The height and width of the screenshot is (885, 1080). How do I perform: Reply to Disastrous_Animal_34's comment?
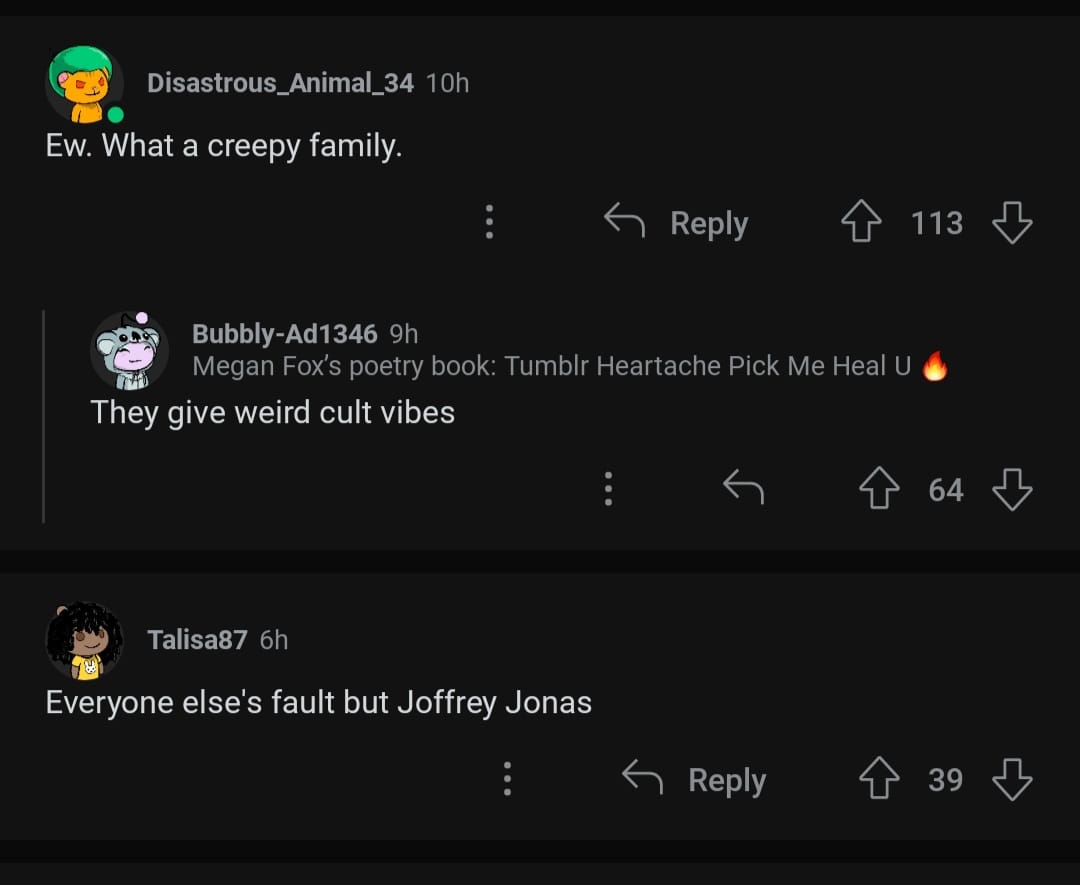(x=678, y=222)
